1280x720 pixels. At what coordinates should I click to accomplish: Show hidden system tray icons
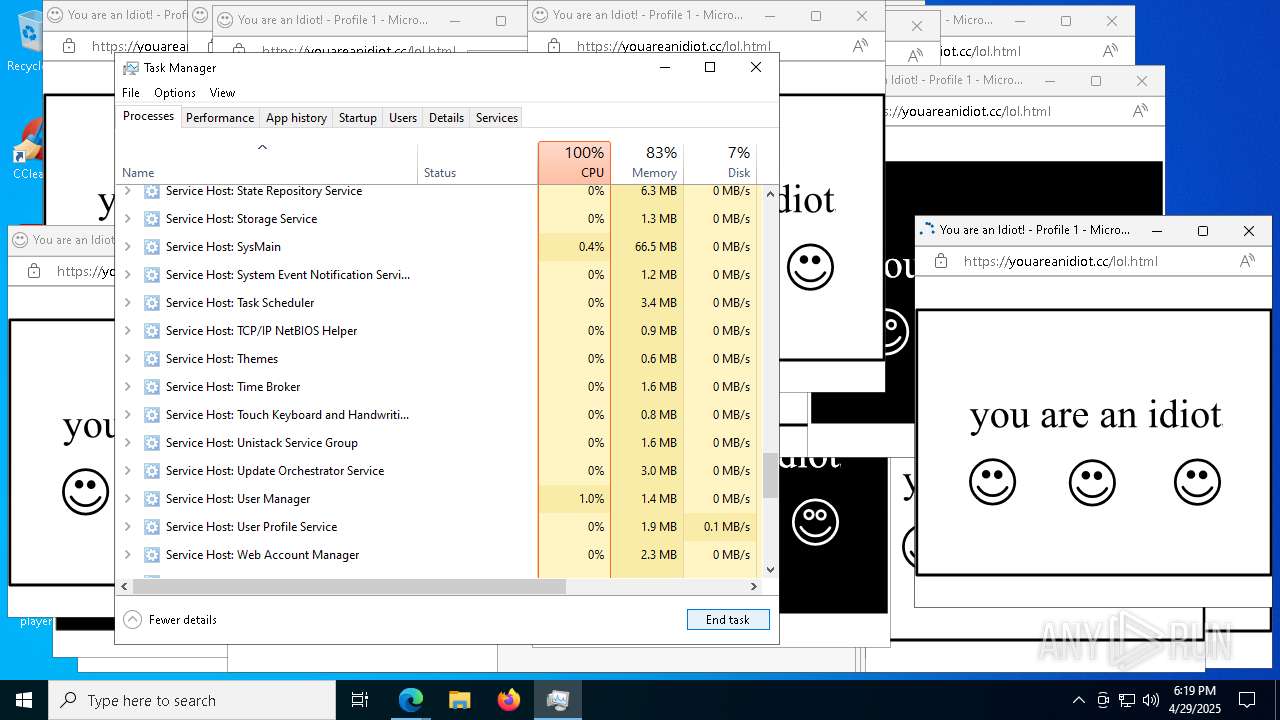coord(1078,700)
